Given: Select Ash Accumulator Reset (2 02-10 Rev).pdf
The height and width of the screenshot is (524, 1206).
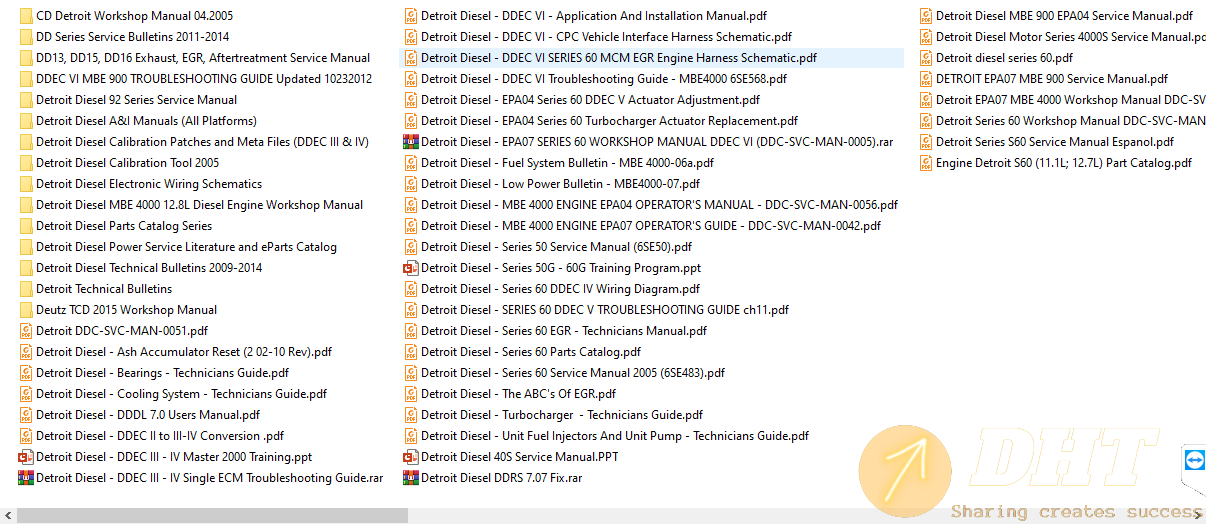Looking at the screenshot, I should tap(184, 352).
